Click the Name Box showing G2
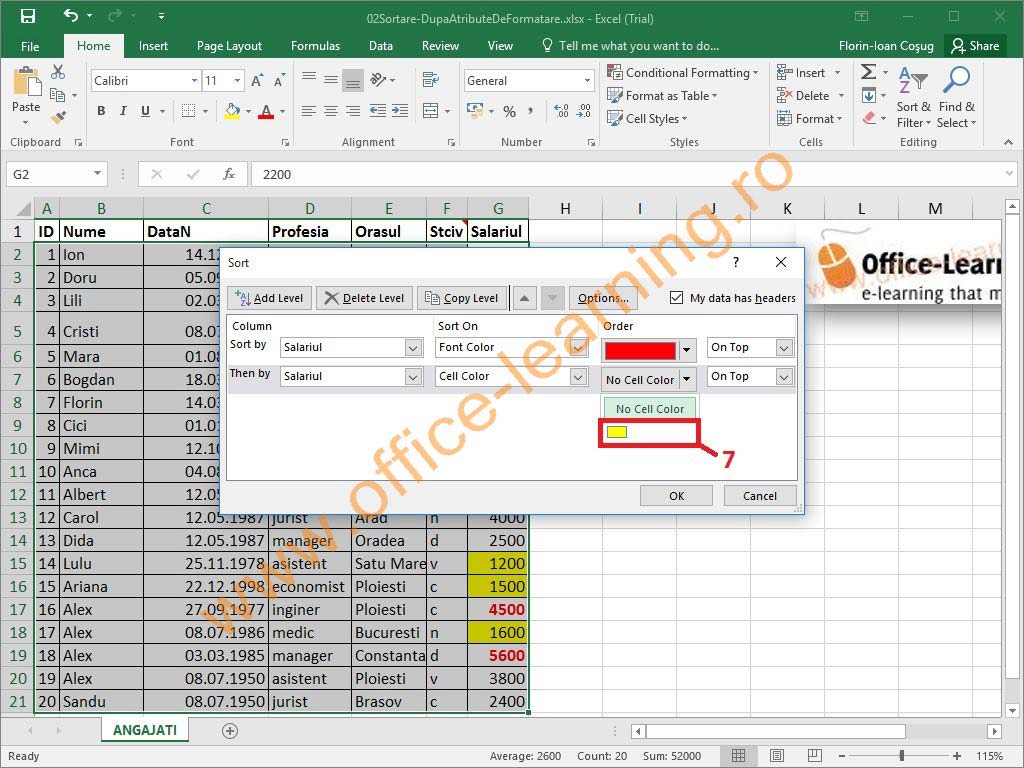 point(48,174)
